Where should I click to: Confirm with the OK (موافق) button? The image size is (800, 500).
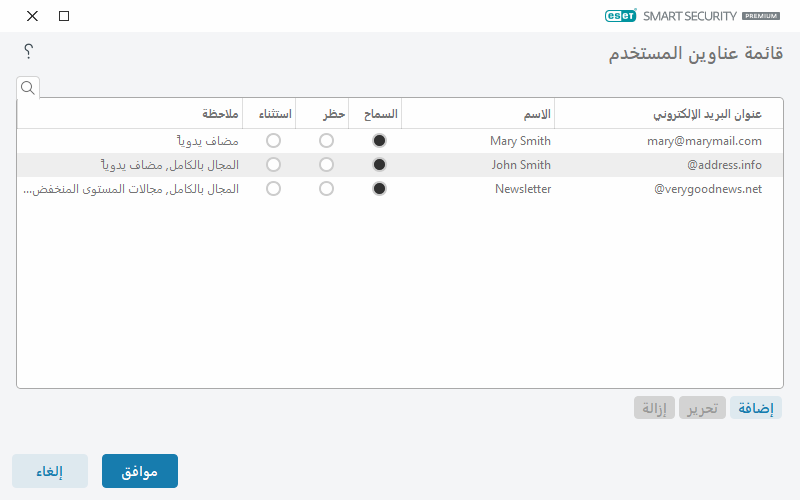pyautogui.click(x=140, y=471)
